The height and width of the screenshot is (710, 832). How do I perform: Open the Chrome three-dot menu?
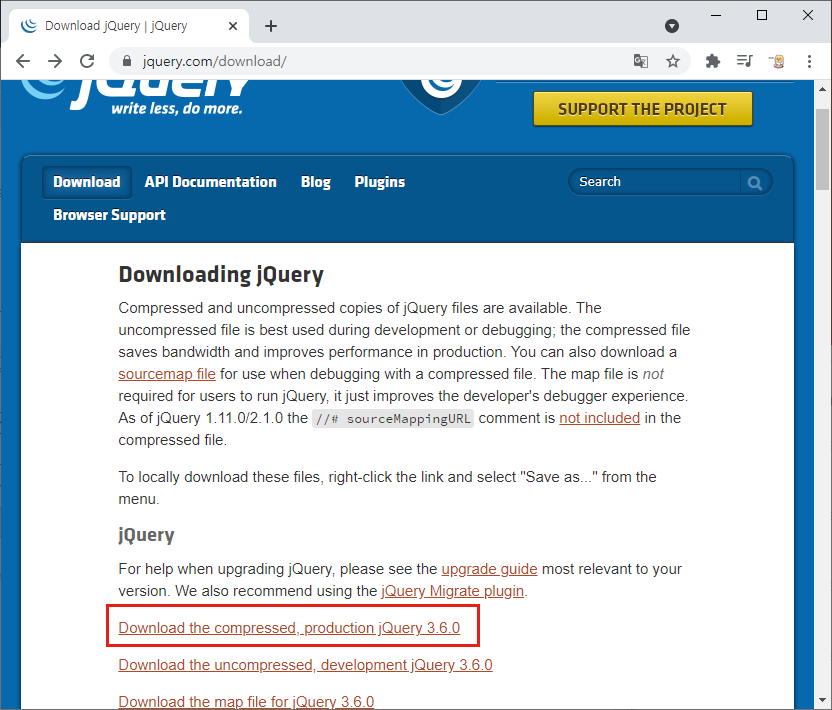809,61
